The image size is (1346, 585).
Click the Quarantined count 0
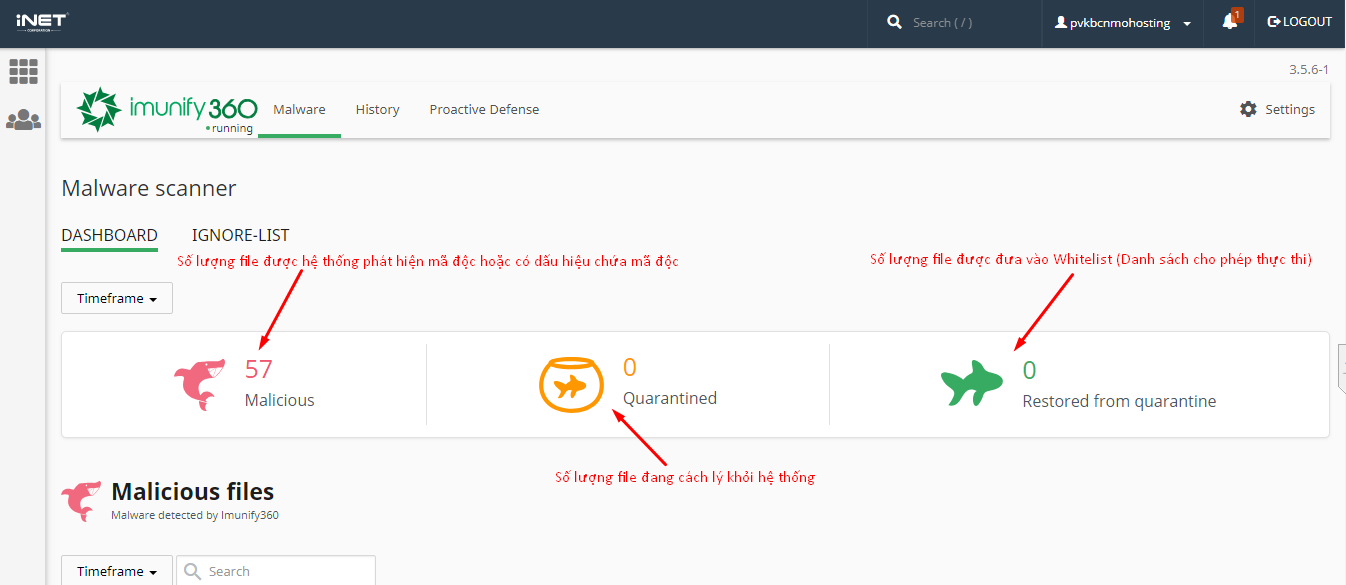[630, 367]
